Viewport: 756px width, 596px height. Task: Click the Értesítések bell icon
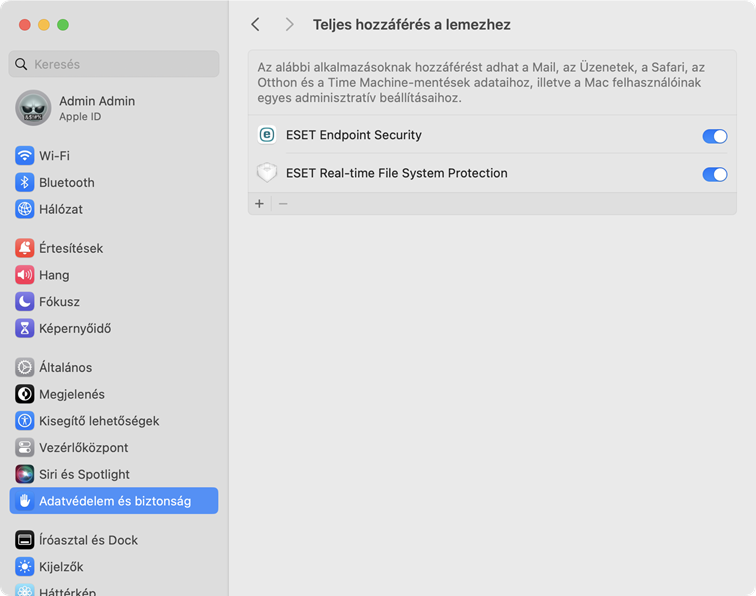pos(25,248)
